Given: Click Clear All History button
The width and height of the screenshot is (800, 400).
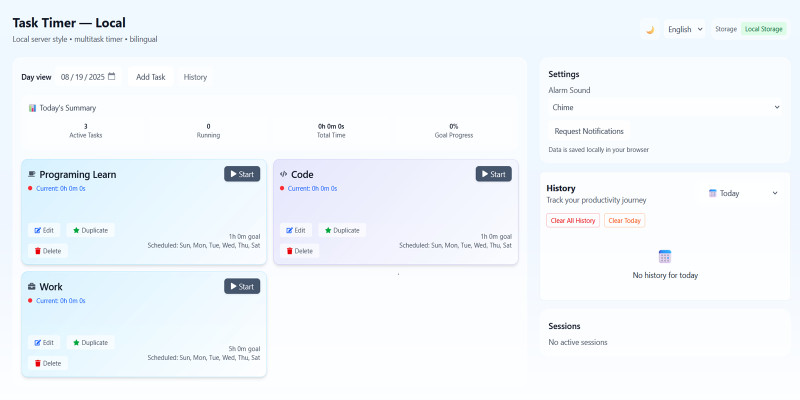Looking at the screenshot, I should (573, 220).
